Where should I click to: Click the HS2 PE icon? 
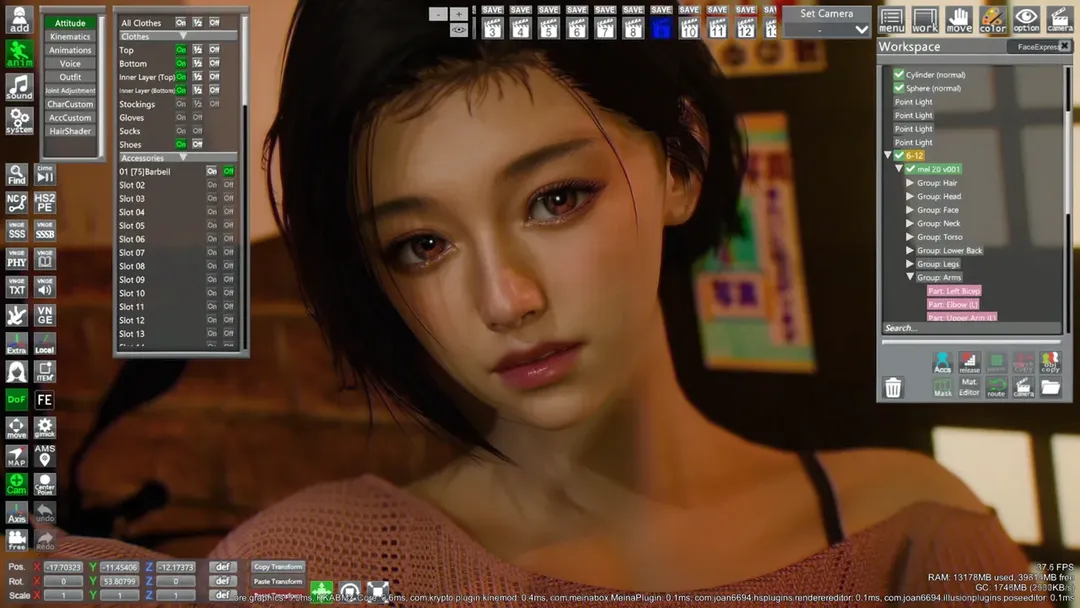(45, 202)
